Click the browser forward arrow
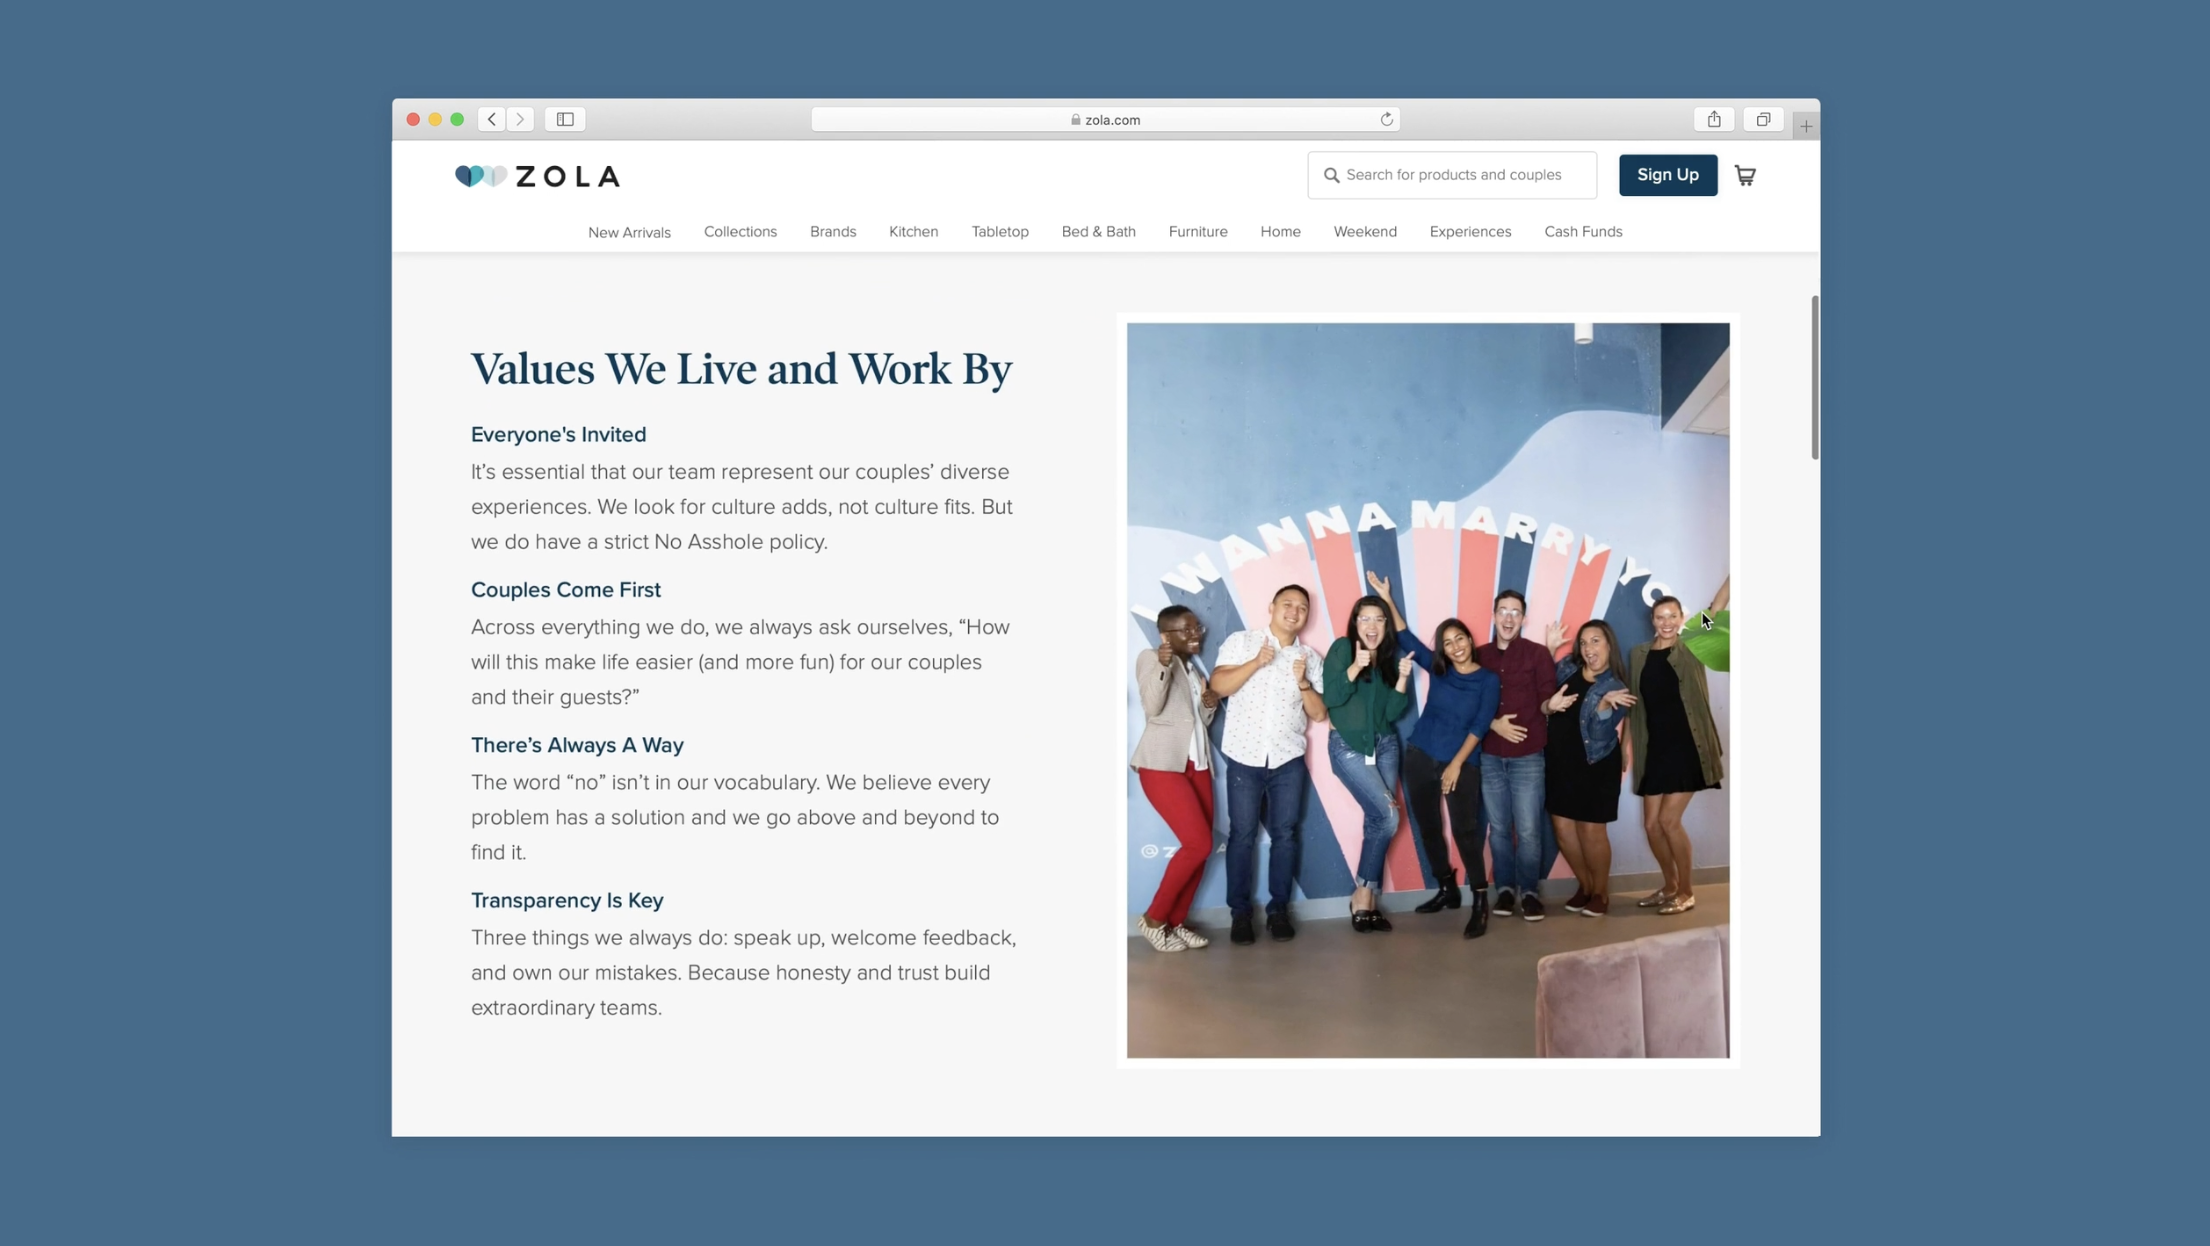The height and width of the screenshot is (1246, 2210). 520,119
